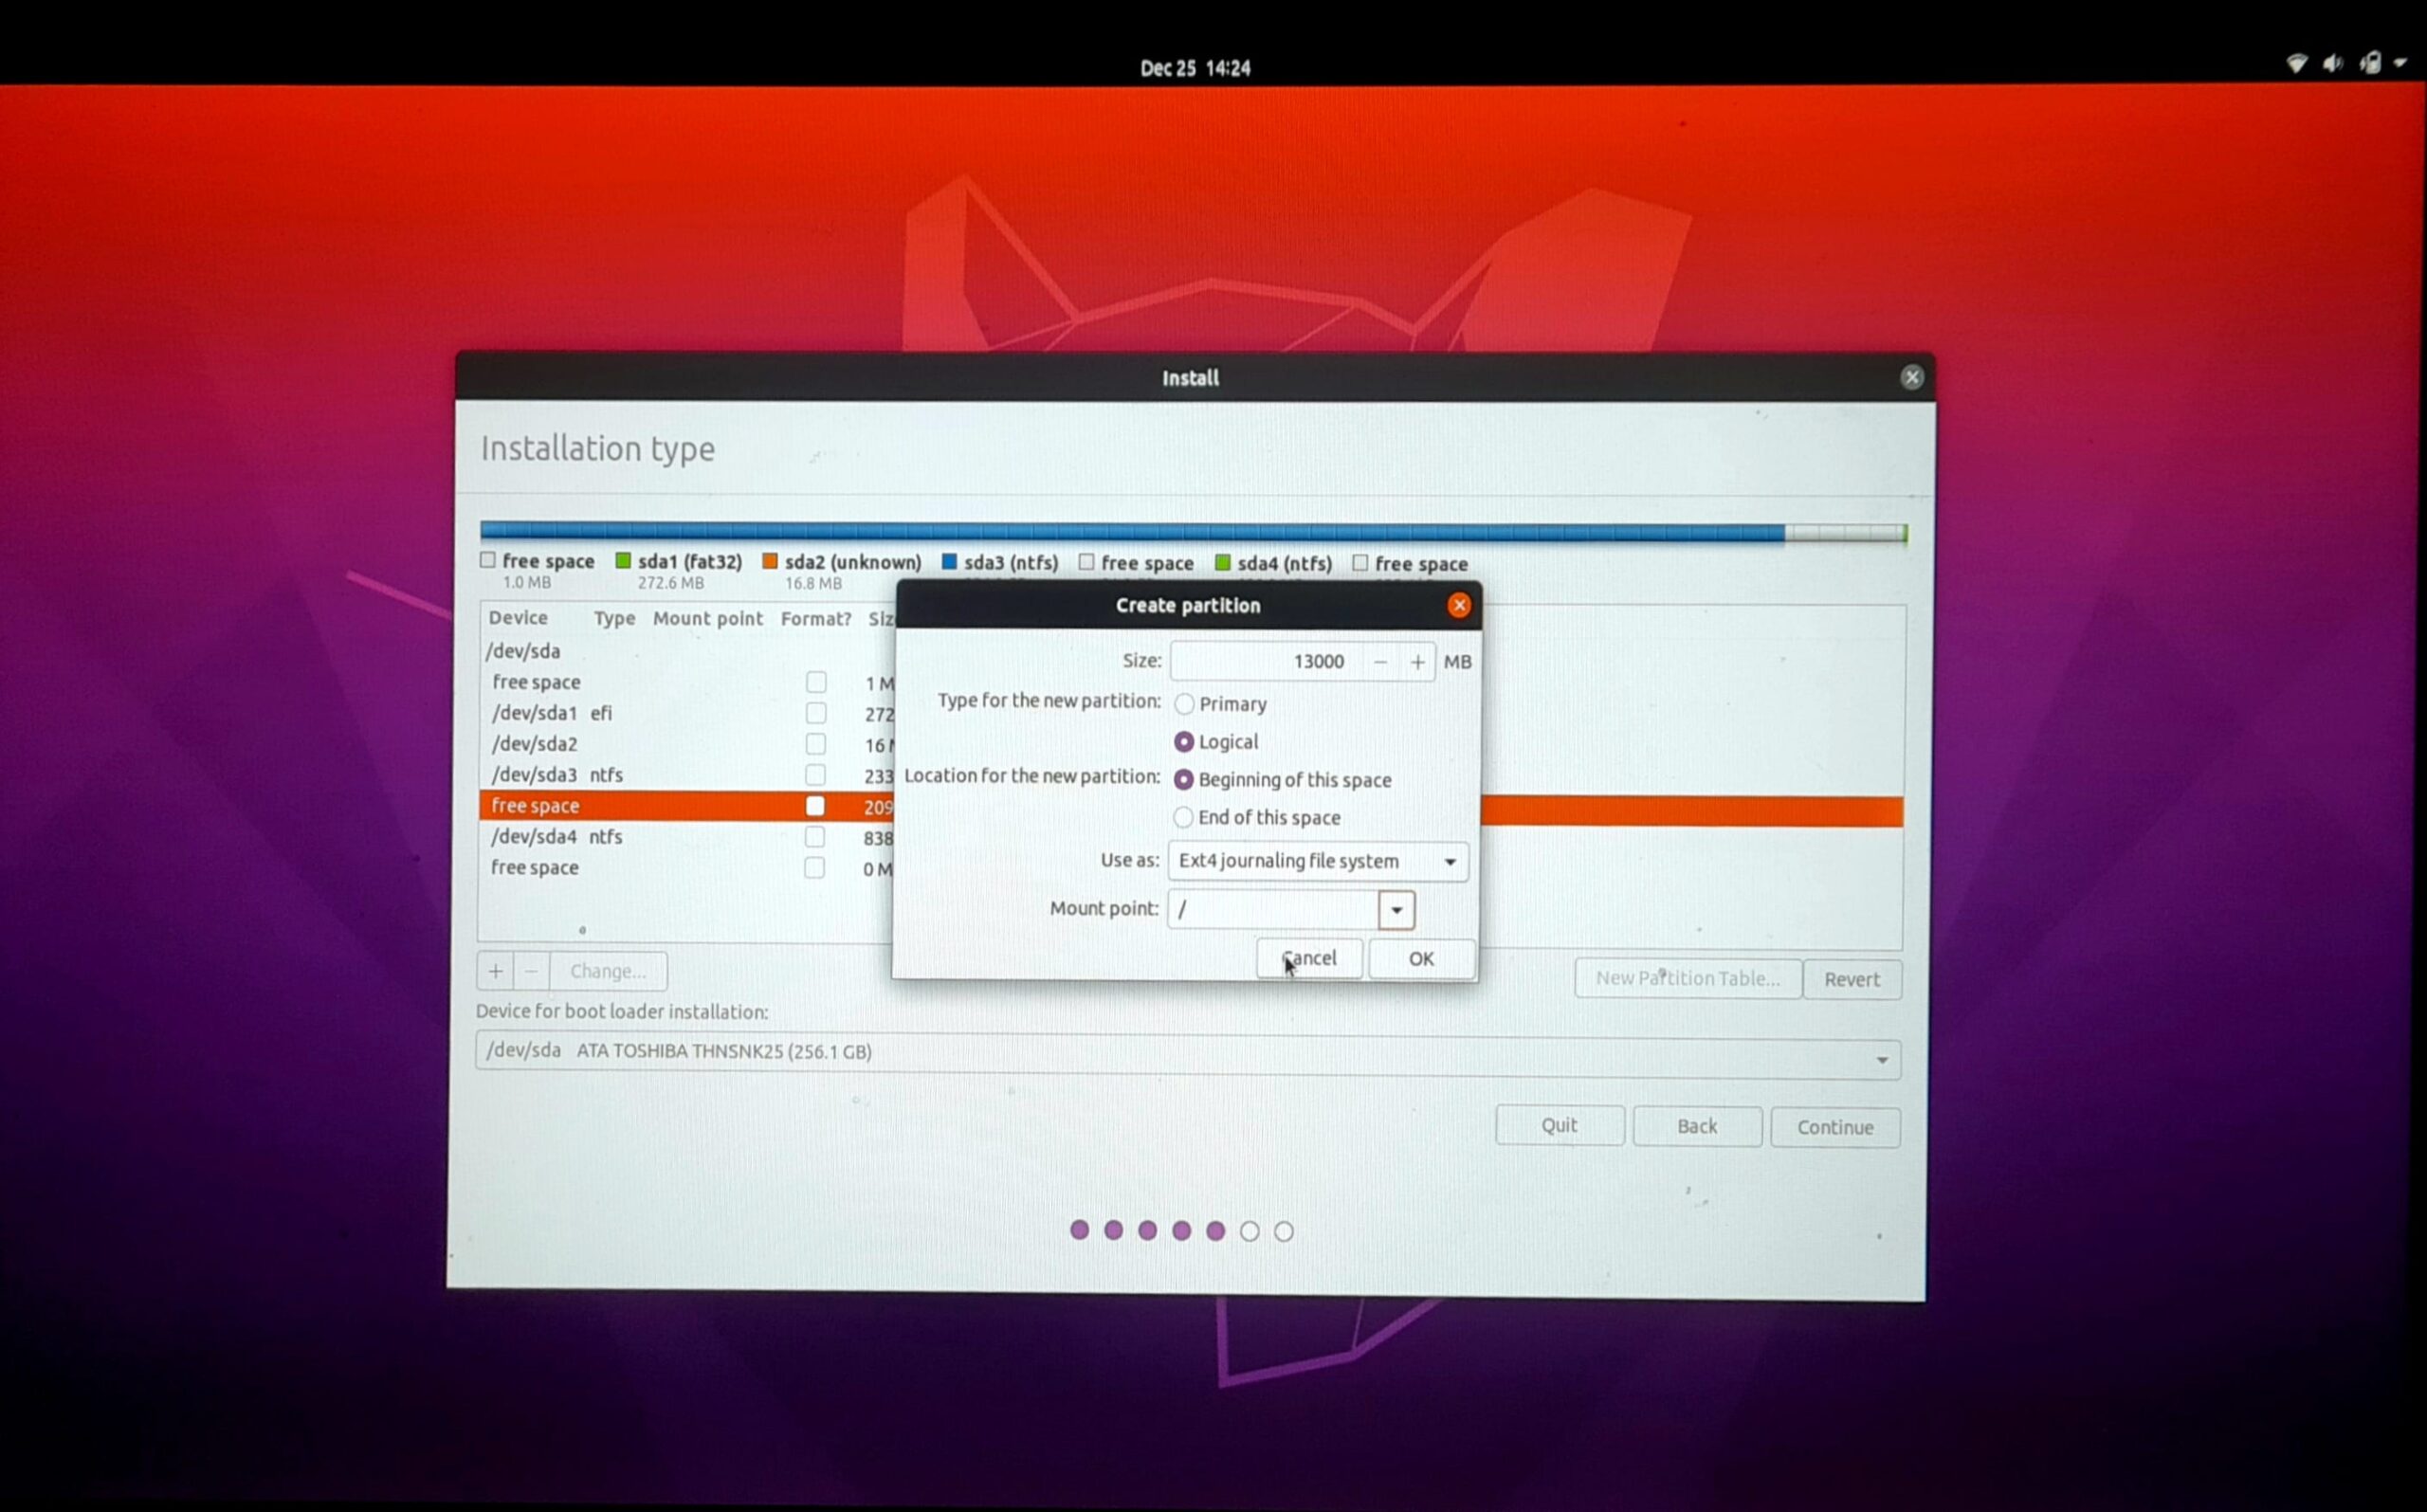Choose End of this space location

point(1184,818)
